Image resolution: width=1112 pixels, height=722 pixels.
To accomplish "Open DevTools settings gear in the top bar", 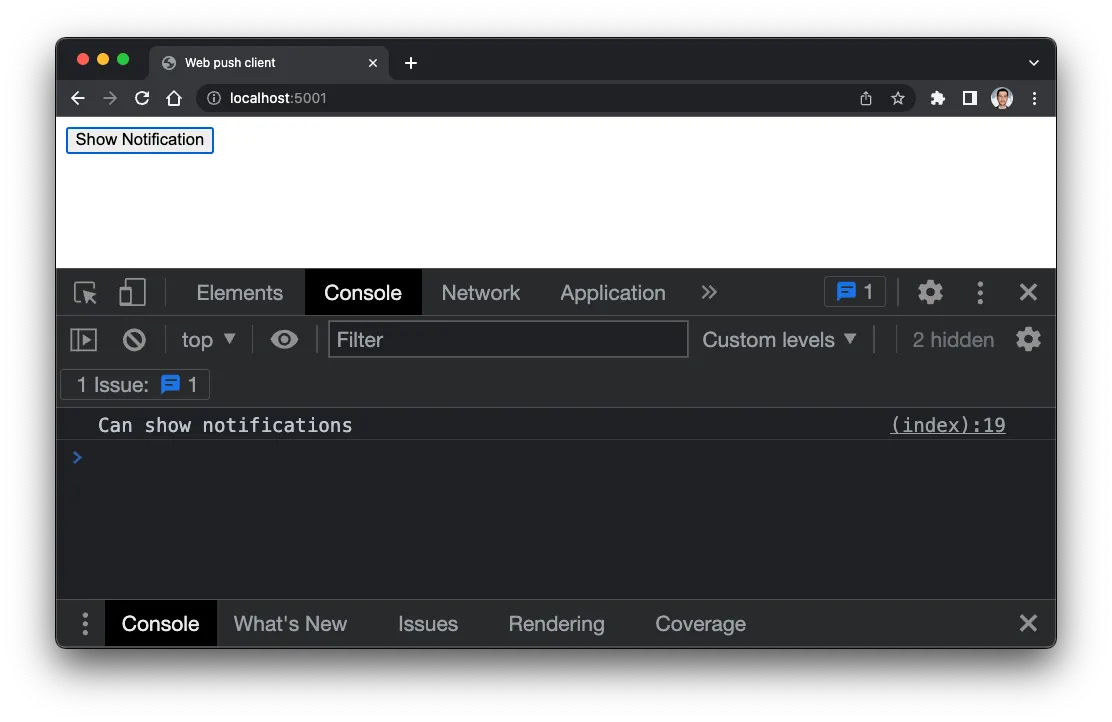I will pos(930,292).
